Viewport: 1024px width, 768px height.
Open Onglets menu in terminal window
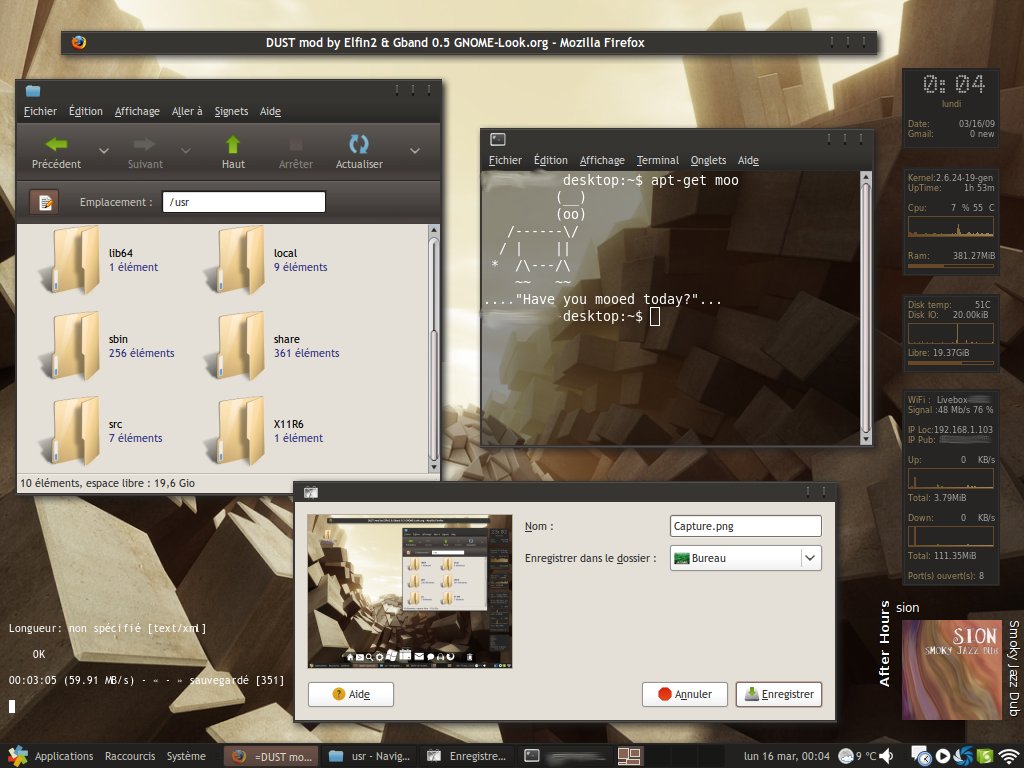[x=709, y=160]
